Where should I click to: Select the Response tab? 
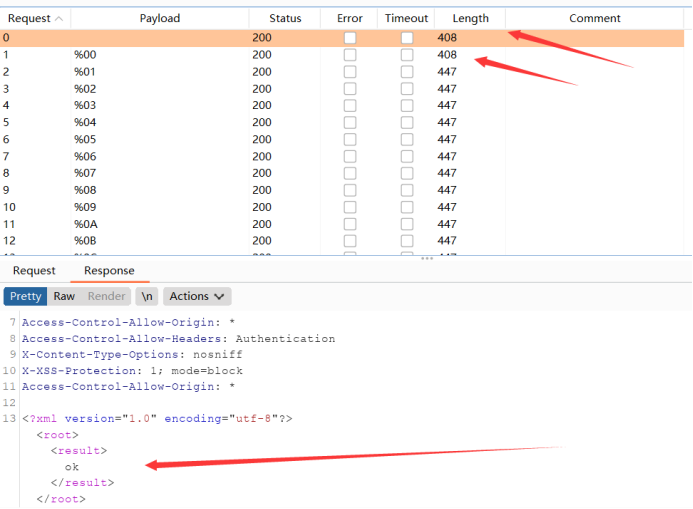pos(109,271)
